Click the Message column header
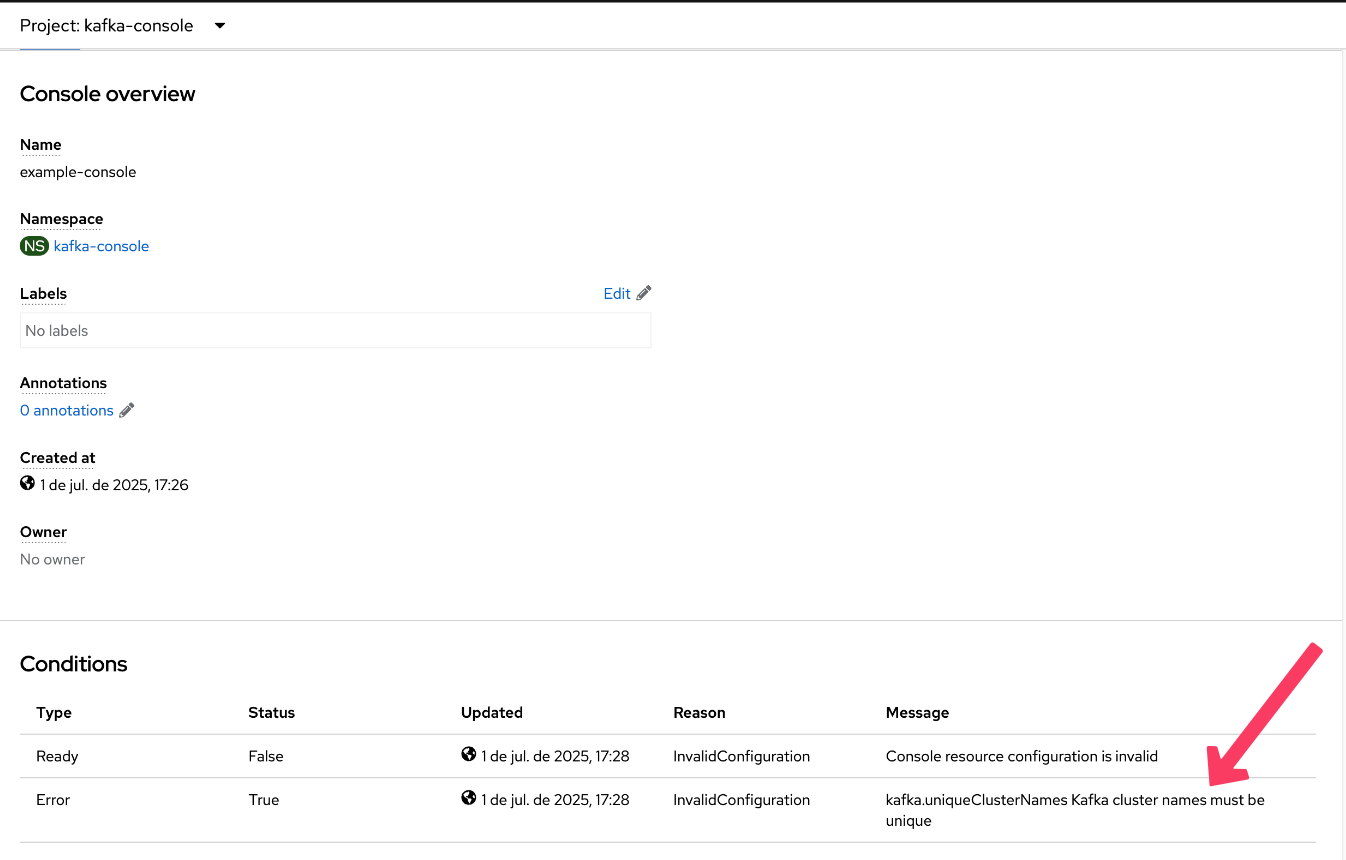 [x=917, y=713]
